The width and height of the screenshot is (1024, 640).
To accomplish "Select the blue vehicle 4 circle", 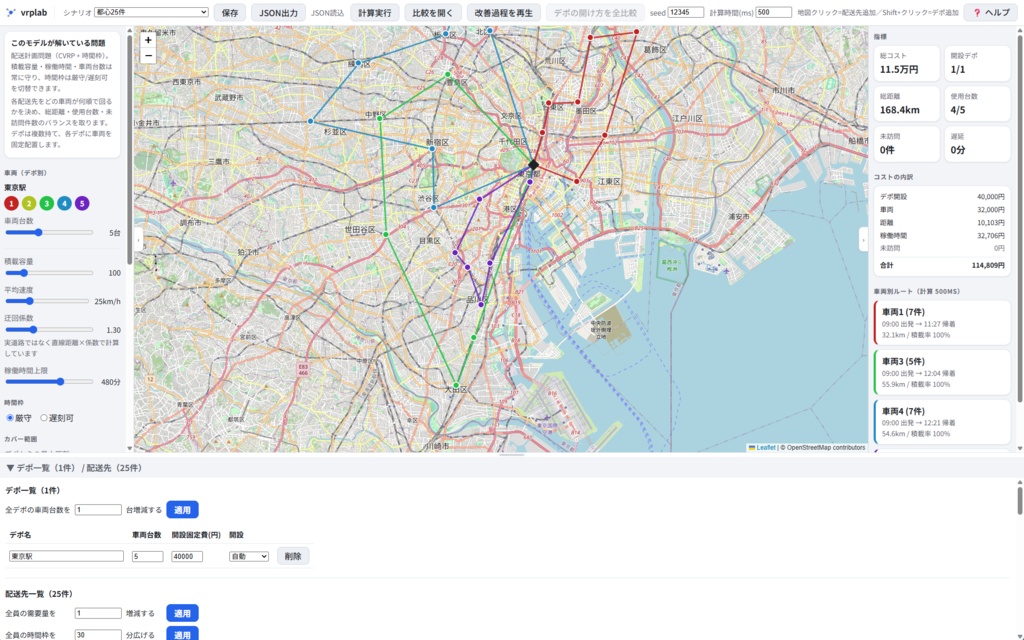I will point(64,204).
